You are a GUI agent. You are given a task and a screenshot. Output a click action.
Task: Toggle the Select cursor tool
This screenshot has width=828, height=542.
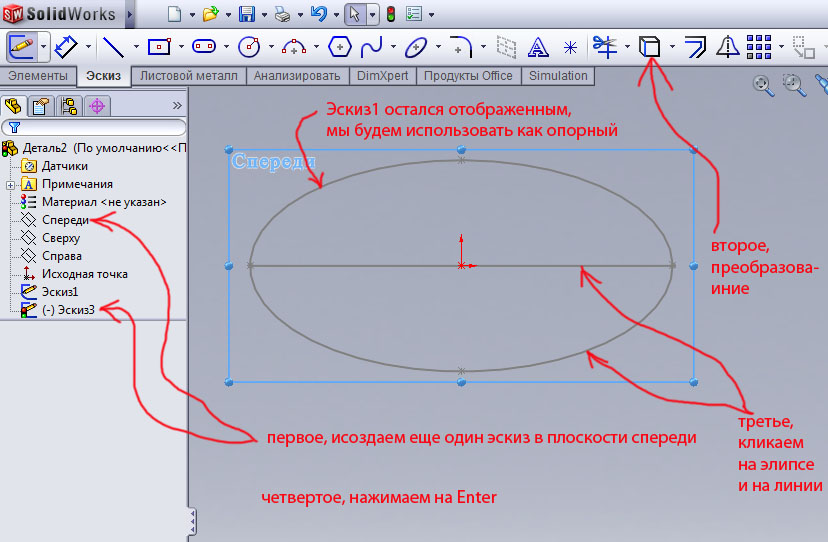coord(354,14)
